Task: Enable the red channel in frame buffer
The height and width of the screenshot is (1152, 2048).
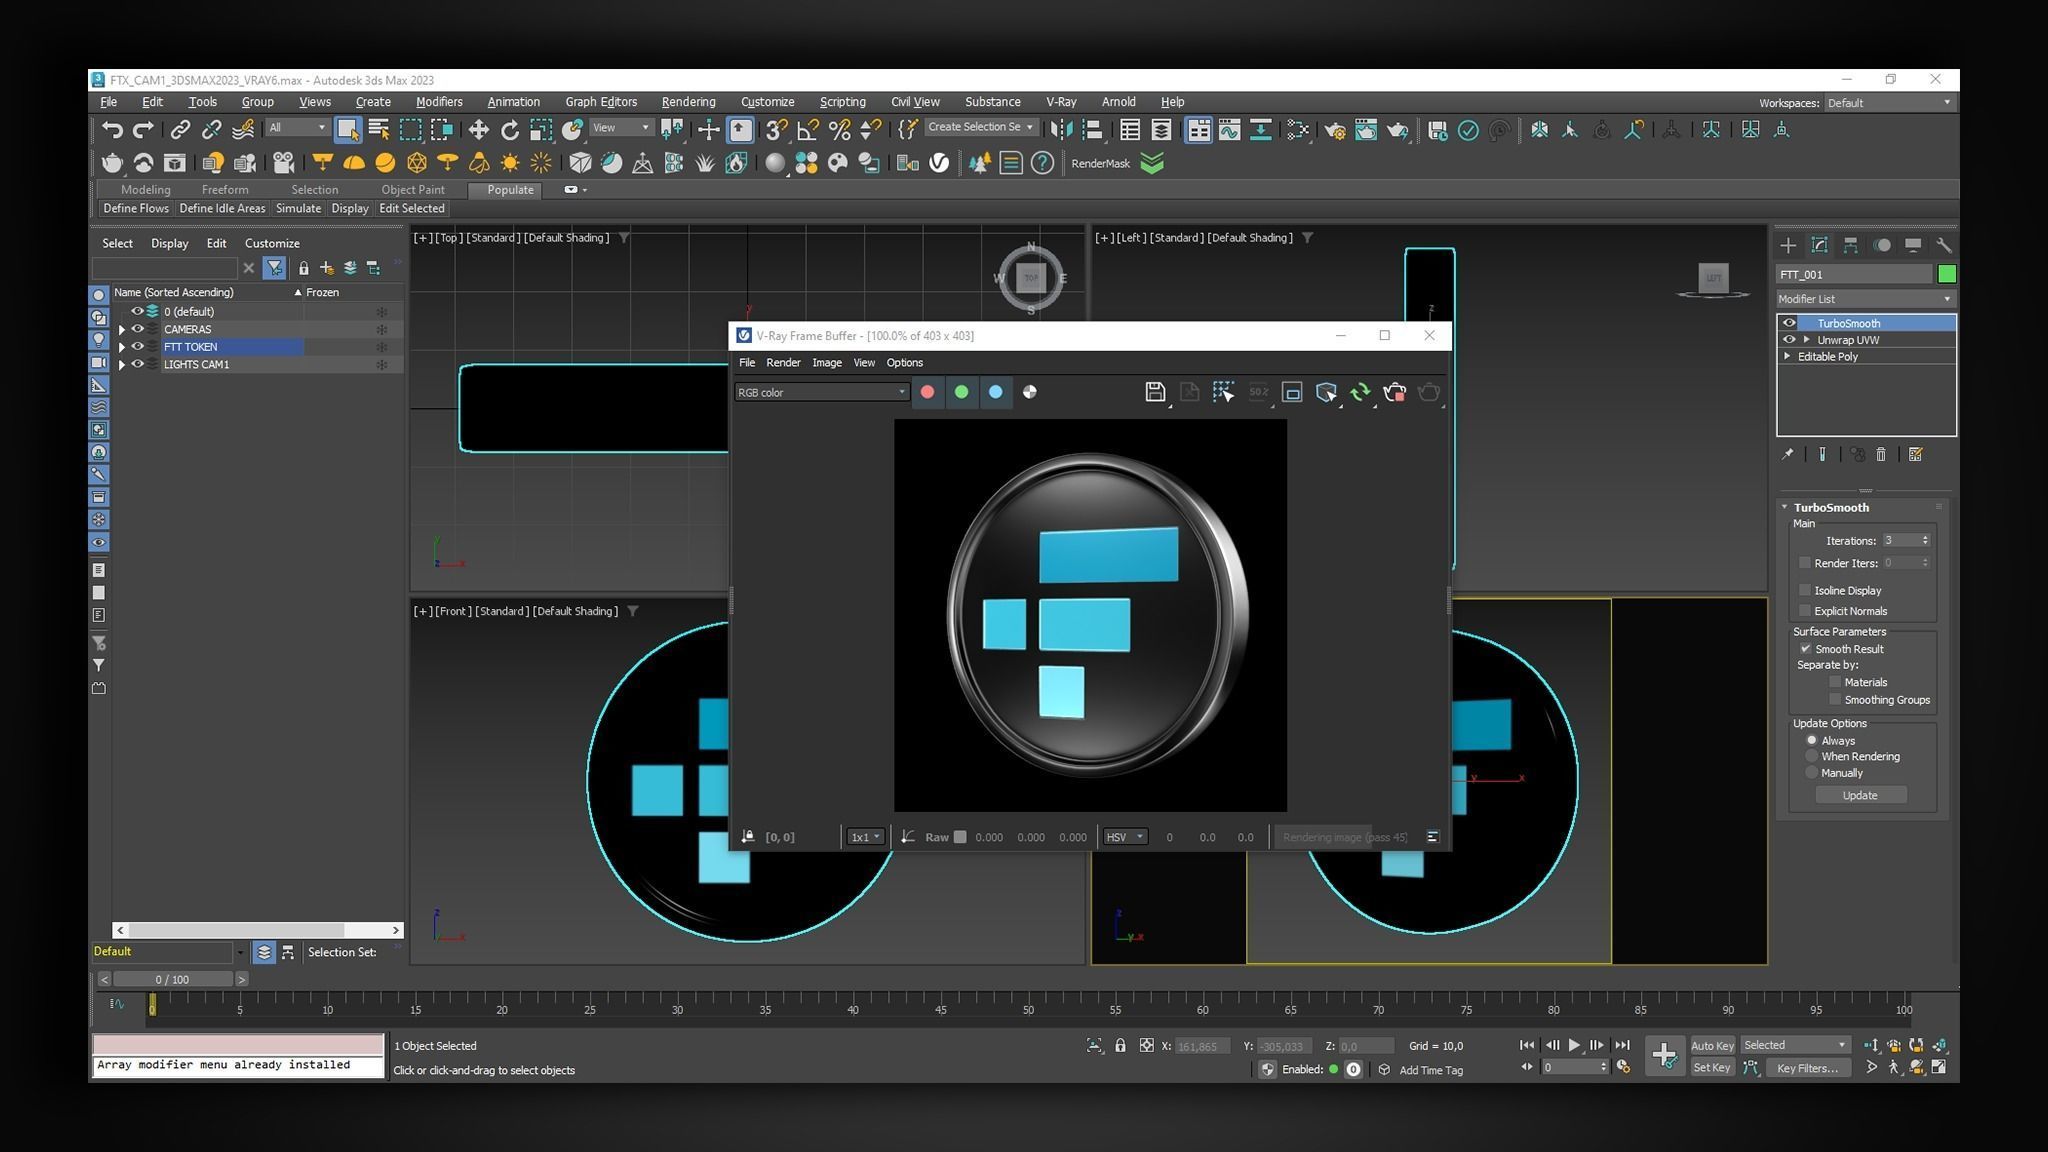Action: 927,392
